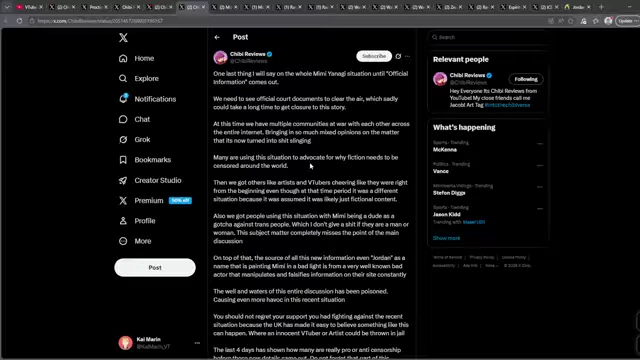Click the Kai Marin avatar at the bottom left
The image size is (640, 360).
click(126, 343)
